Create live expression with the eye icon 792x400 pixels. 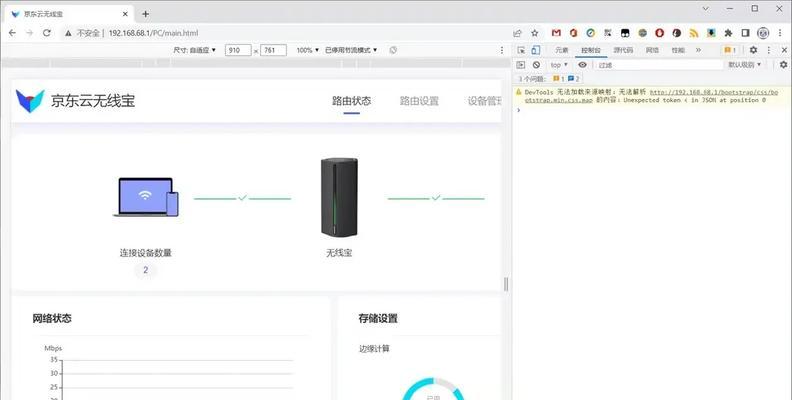point(582,65)
